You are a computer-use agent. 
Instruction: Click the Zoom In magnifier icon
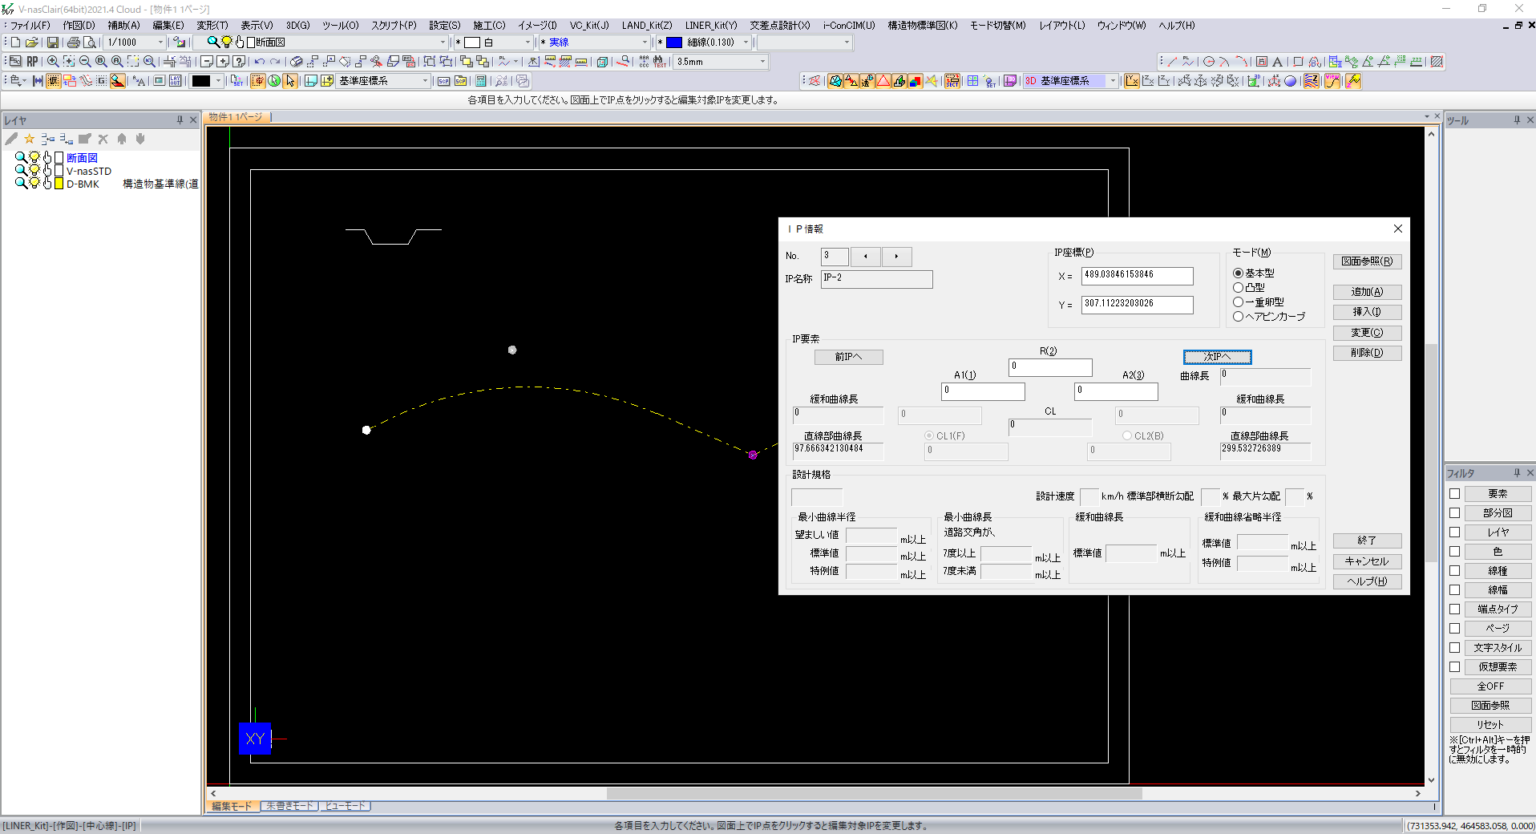pos(53,60)
